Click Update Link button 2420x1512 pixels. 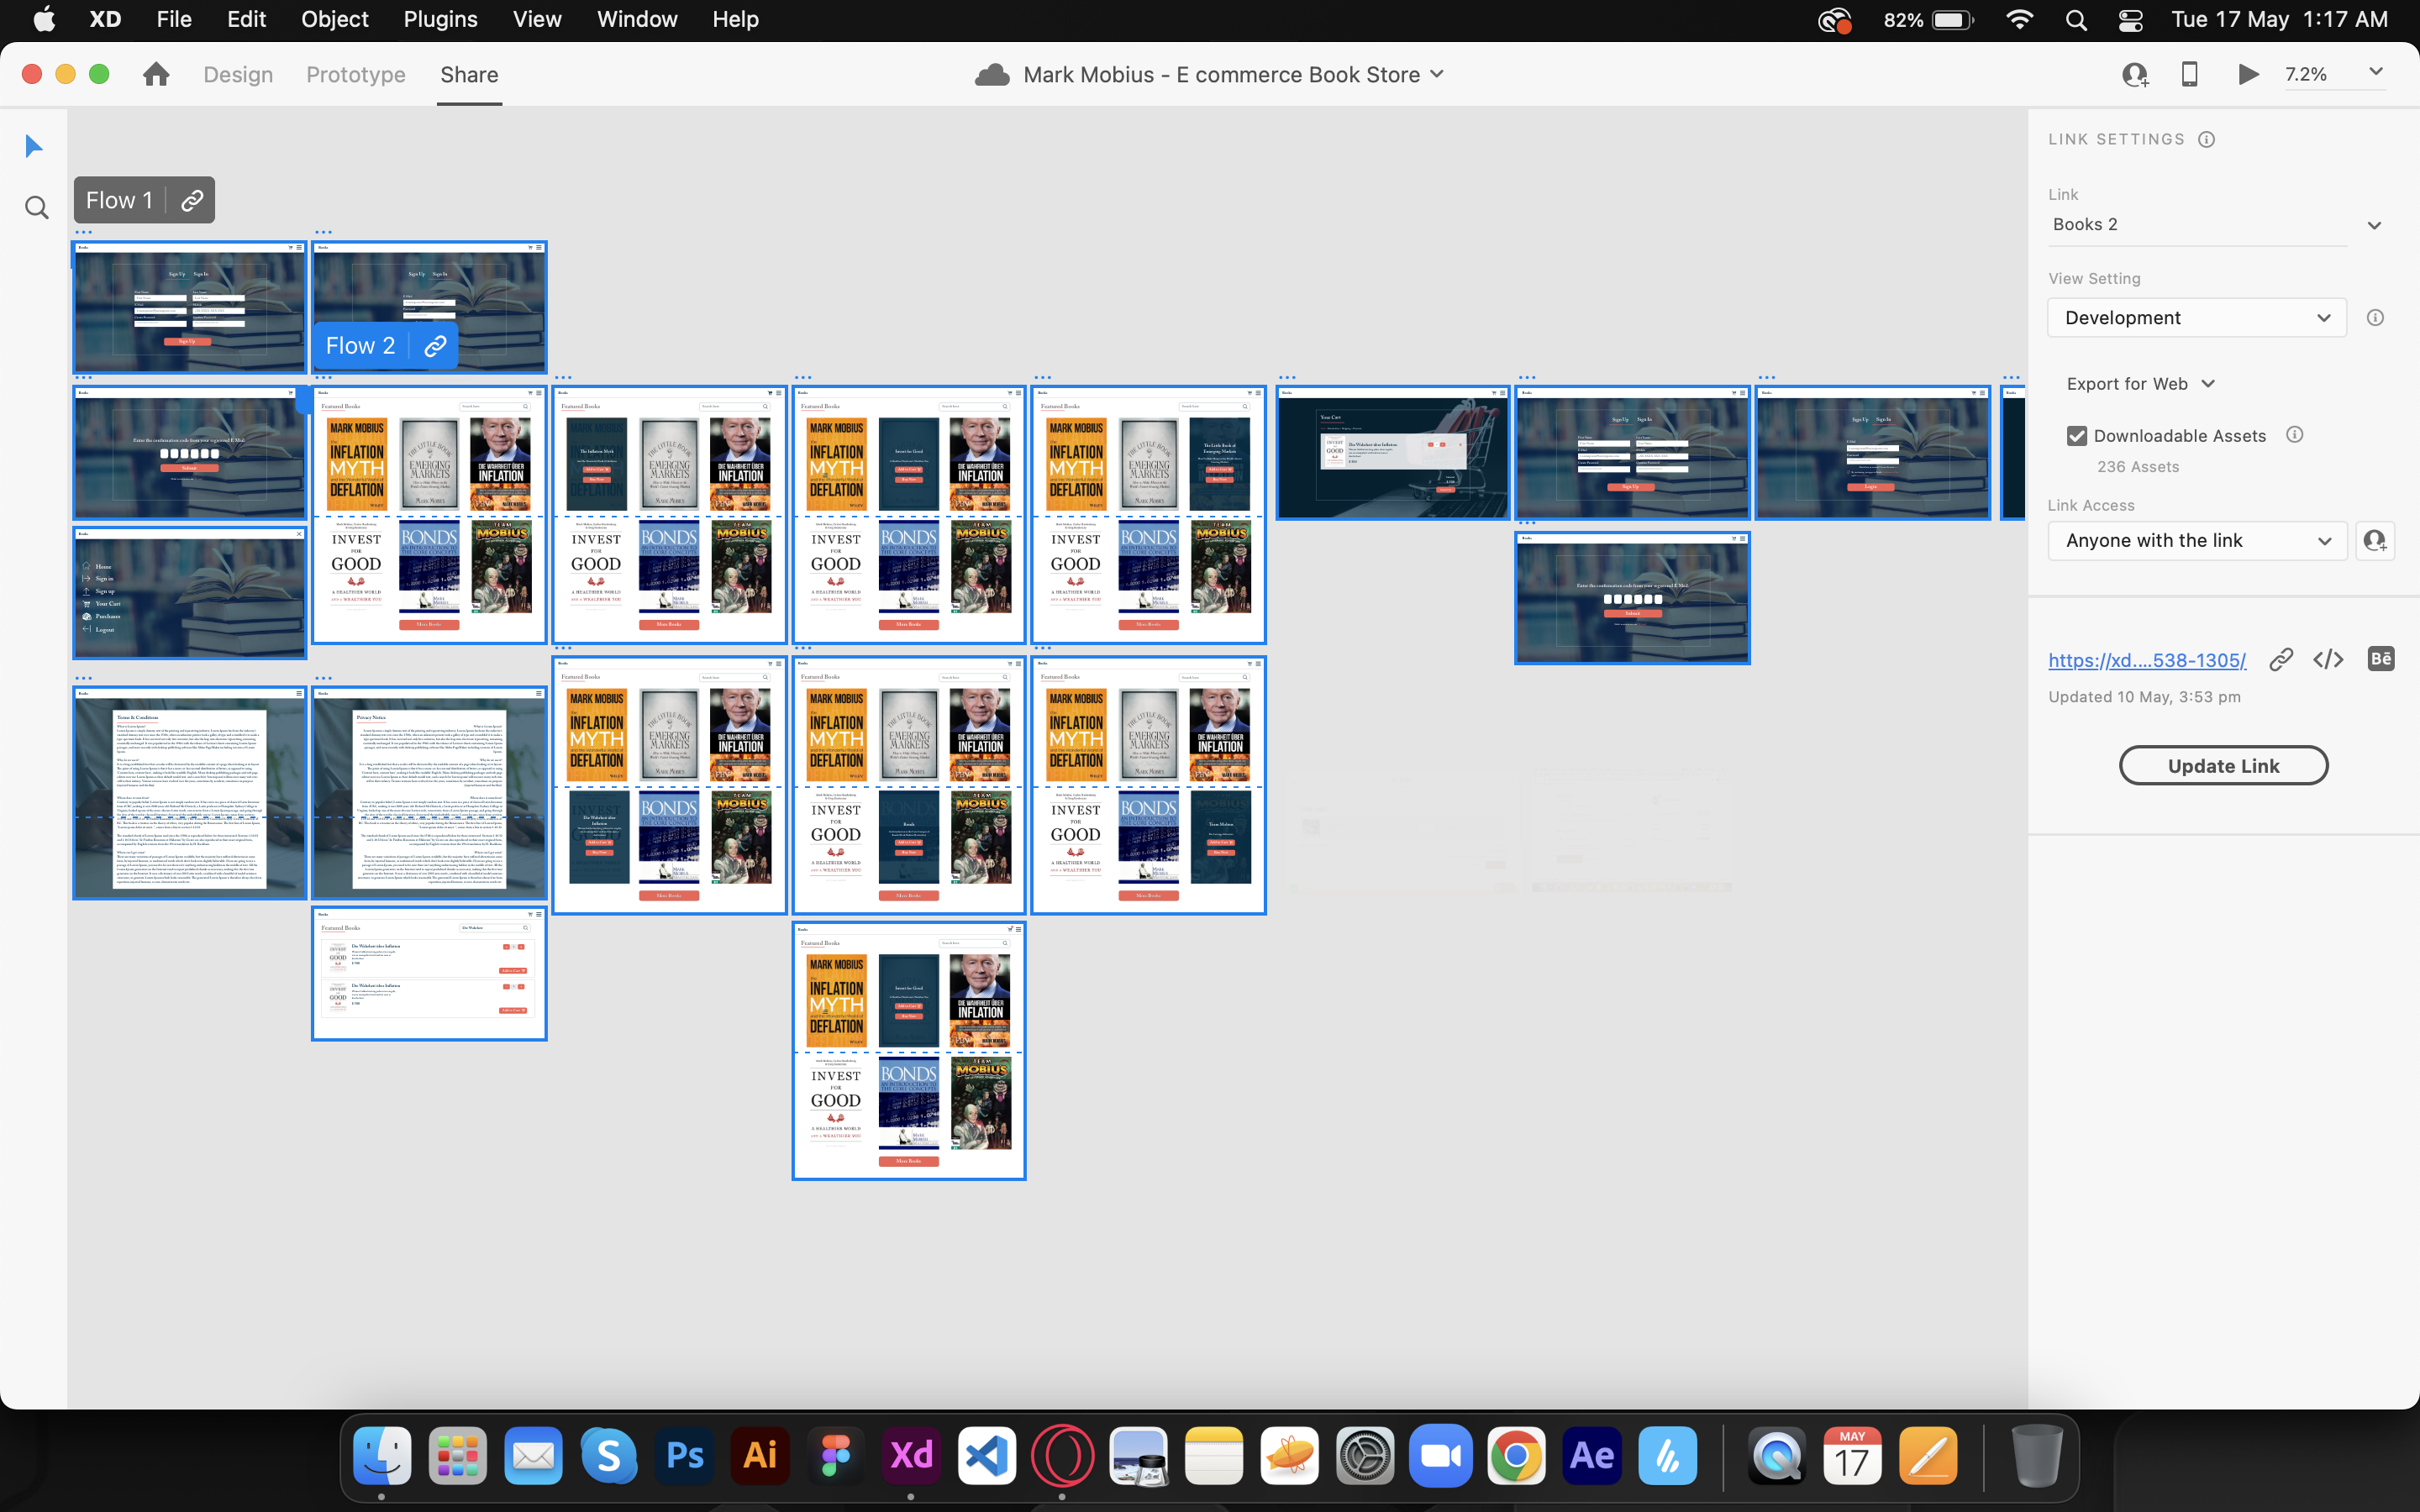coord(2223,766)
